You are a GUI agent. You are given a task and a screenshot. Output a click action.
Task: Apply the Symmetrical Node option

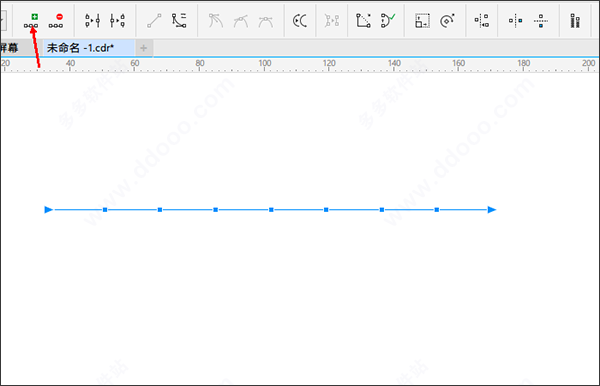266,21
